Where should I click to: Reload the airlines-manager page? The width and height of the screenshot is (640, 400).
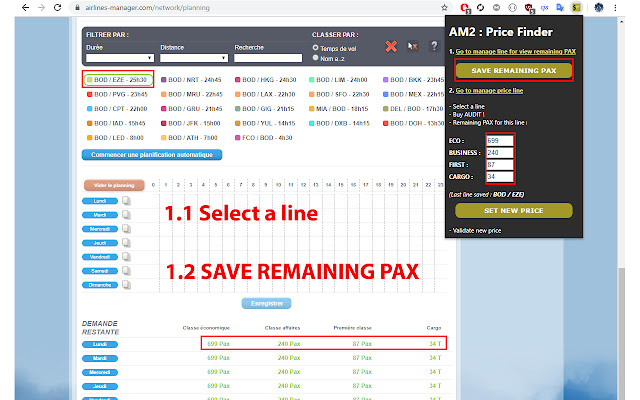(58, 7)
